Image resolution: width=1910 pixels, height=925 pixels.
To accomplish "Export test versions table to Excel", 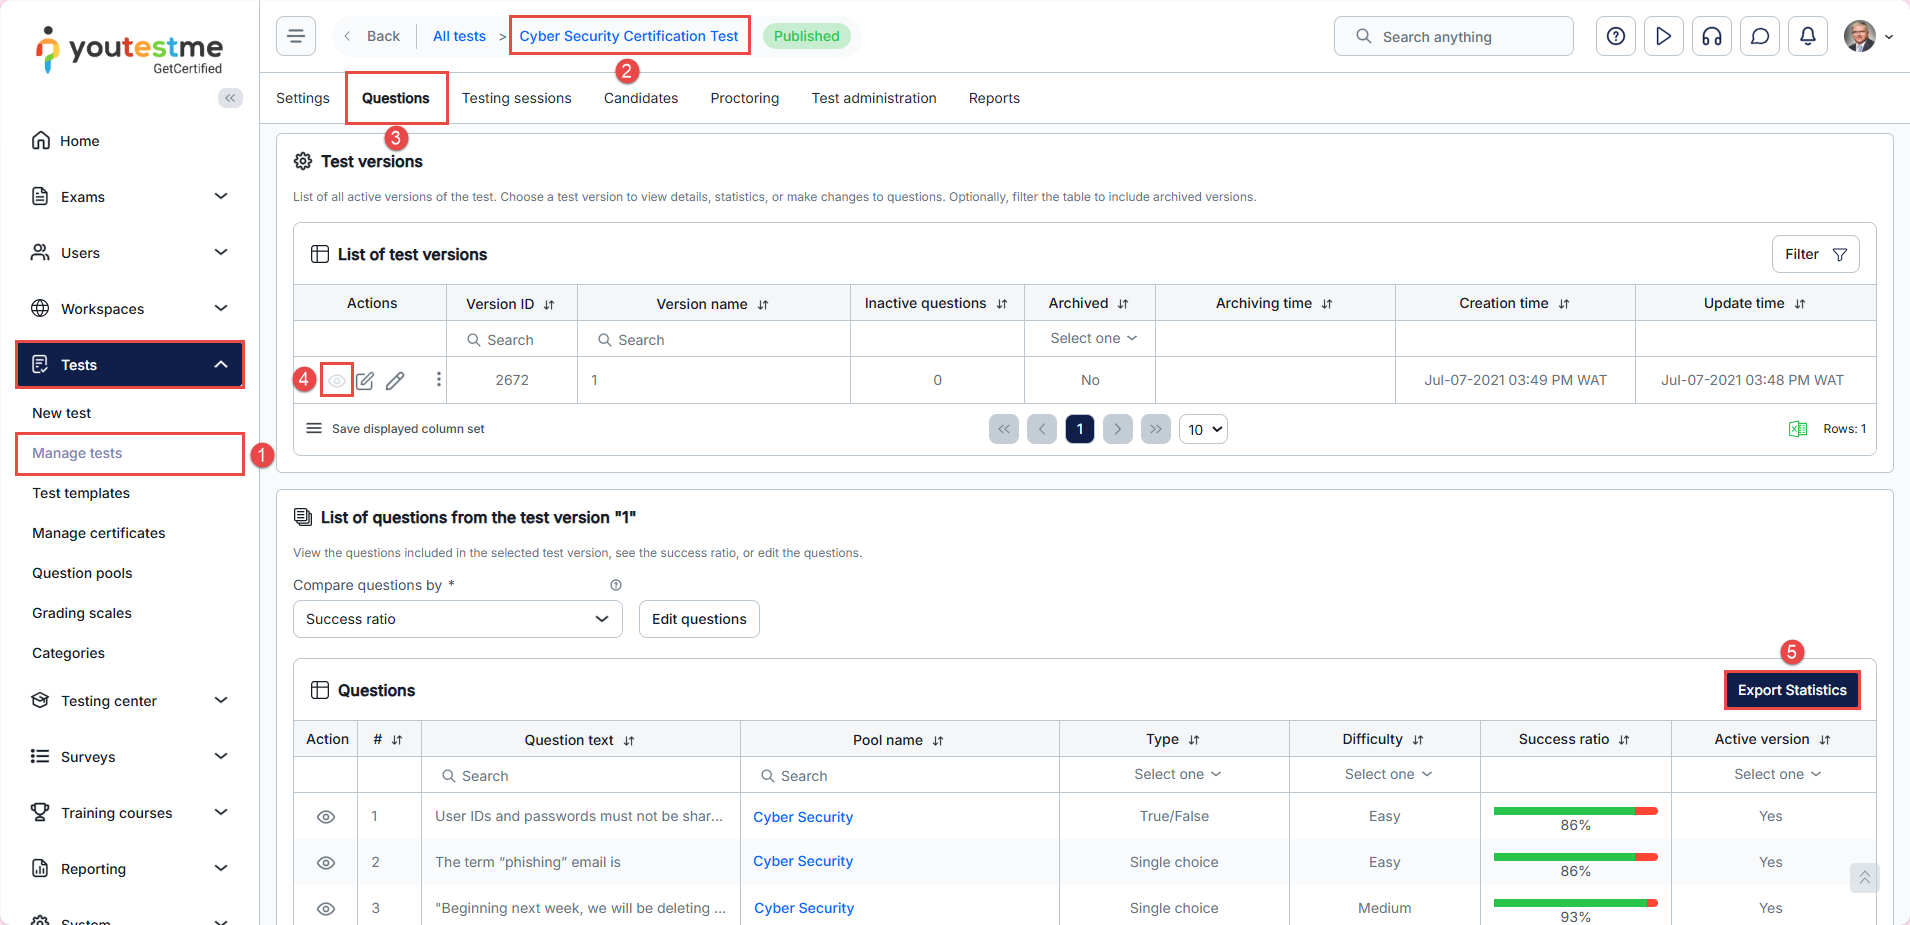I will (1797, 429).
